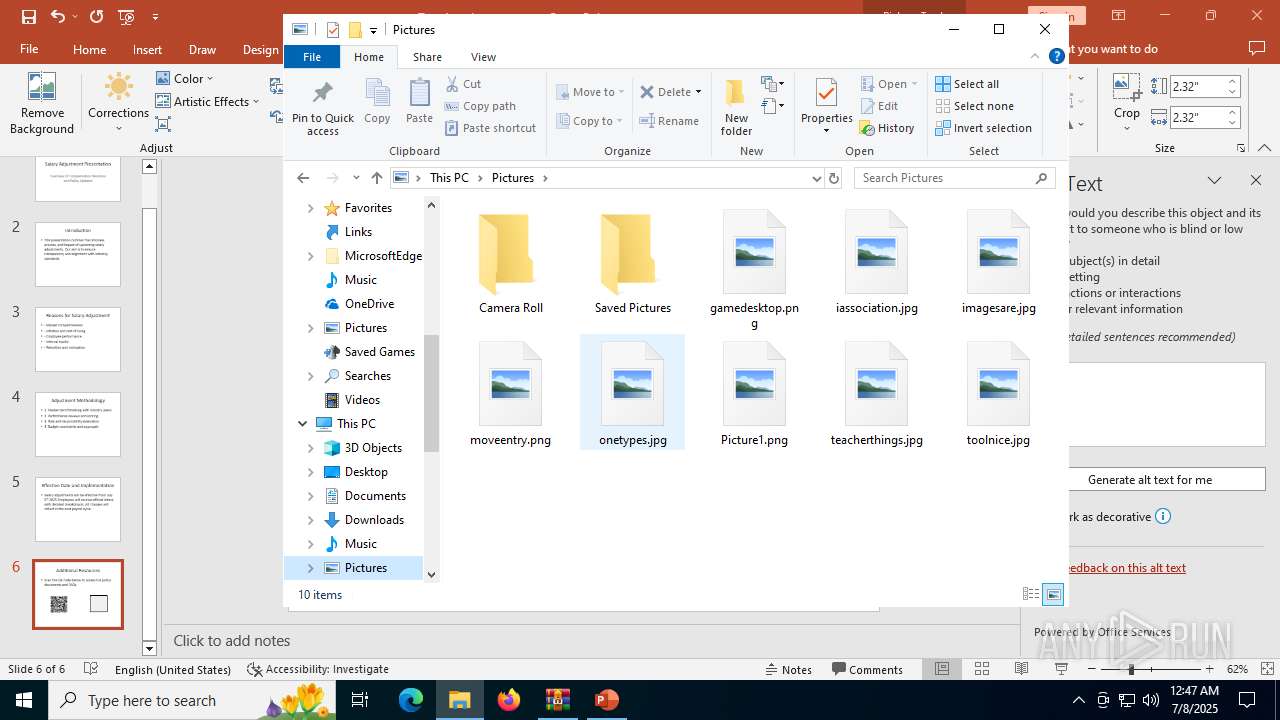Screen dimensions: 1280x720
Task: Click PowerPoint icon in the taskbar
Action: (x=606, y=700)
